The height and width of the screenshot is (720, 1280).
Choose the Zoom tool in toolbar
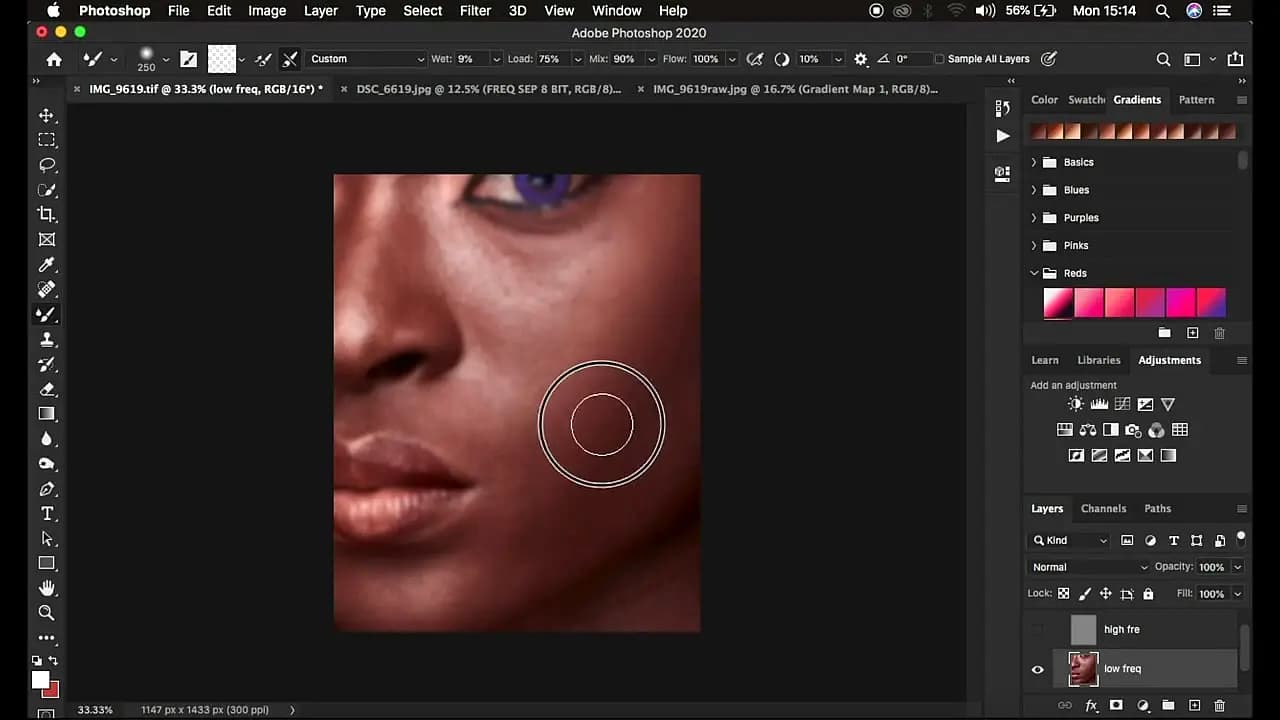coord(47,613)
